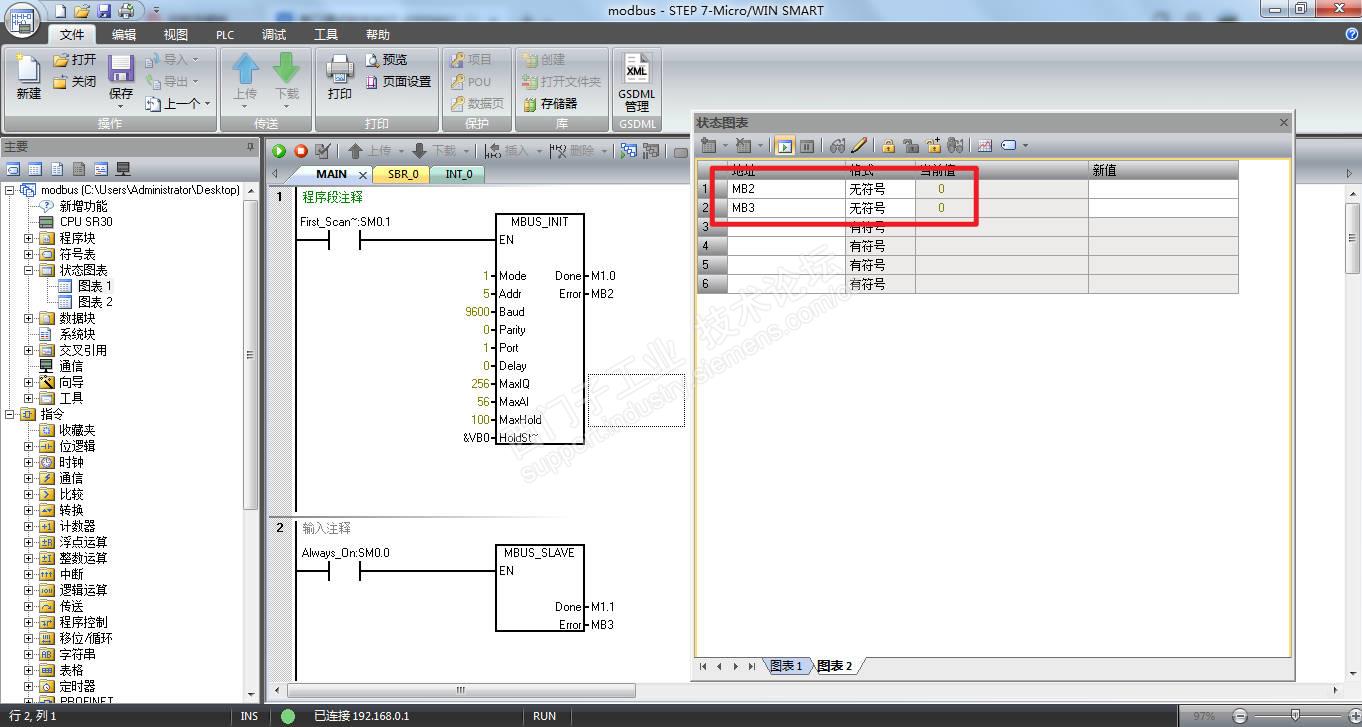
Task: Click the go-to-first chart navigation arrow
Action: coord(703,666)
